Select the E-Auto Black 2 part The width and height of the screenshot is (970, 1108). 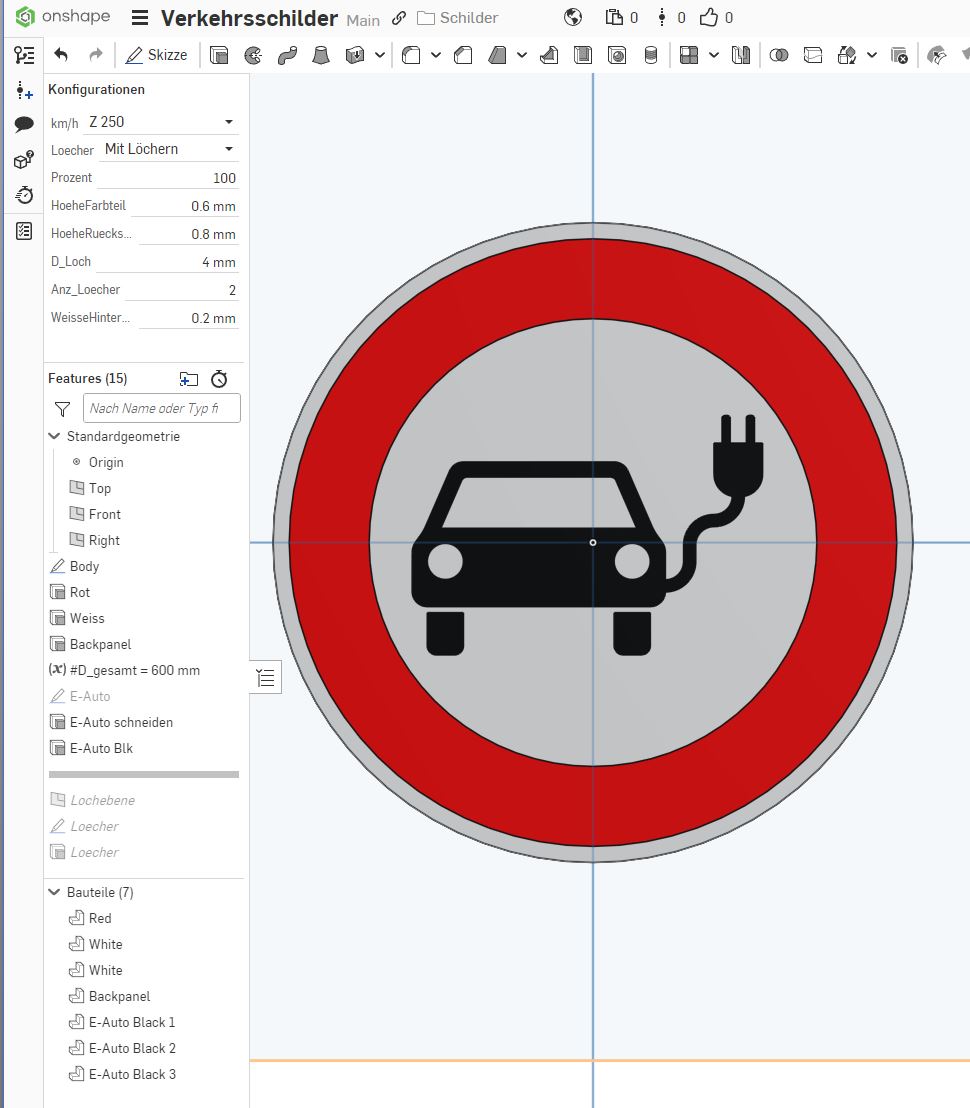tap(131, 1048)
